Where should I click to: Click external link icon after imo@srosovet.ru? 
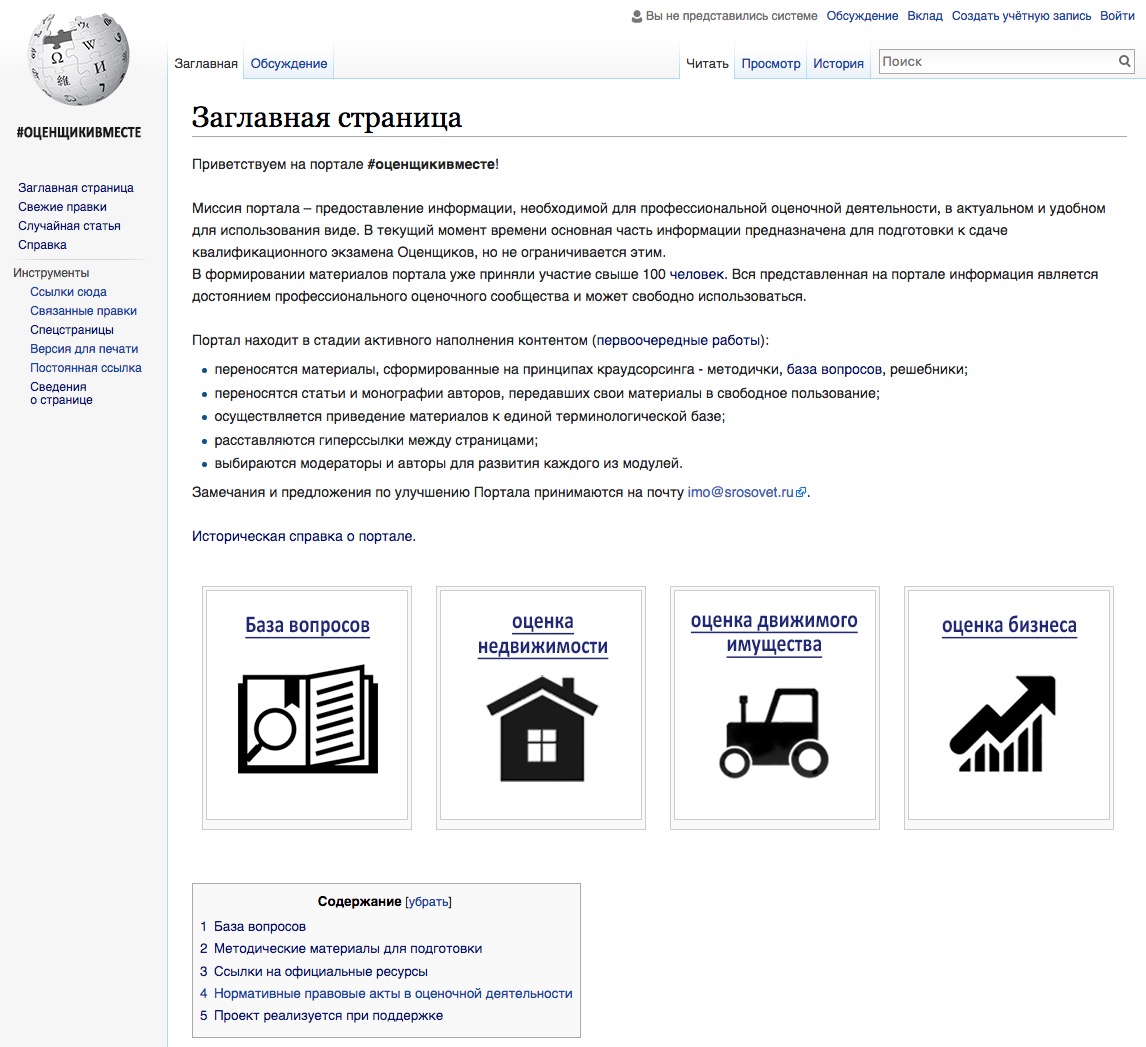(x=801, y=492)
